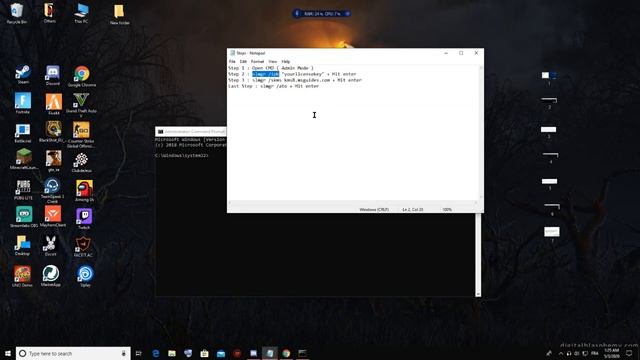This screenshot has width=640, height=360.
Task: Switch to Command Prompt on the taskbar
Action: click(302, 353)
